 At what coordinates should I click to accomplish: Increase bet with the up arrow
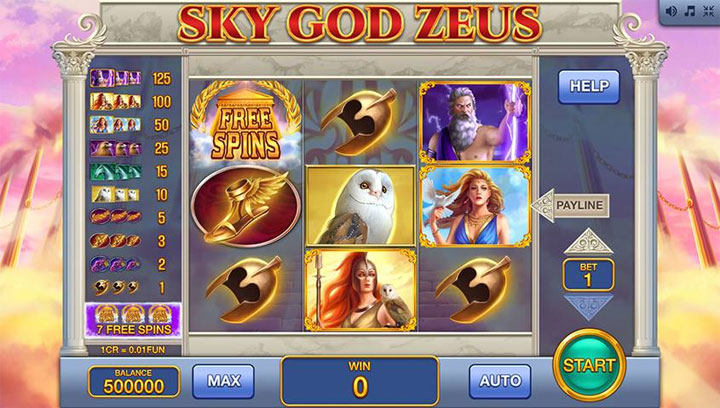pos(588,241)
